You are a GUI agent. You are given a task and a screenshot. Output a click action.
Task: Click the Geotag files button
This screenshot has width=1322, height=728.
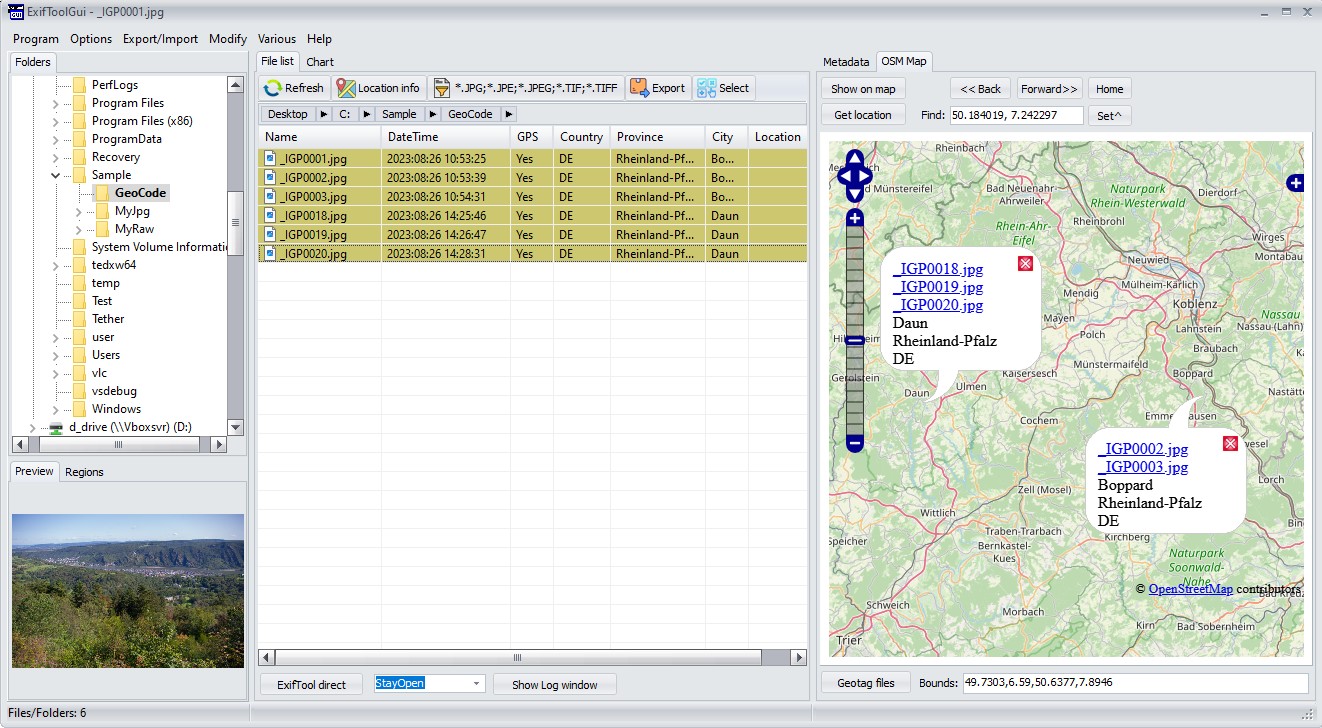point(864,683)
